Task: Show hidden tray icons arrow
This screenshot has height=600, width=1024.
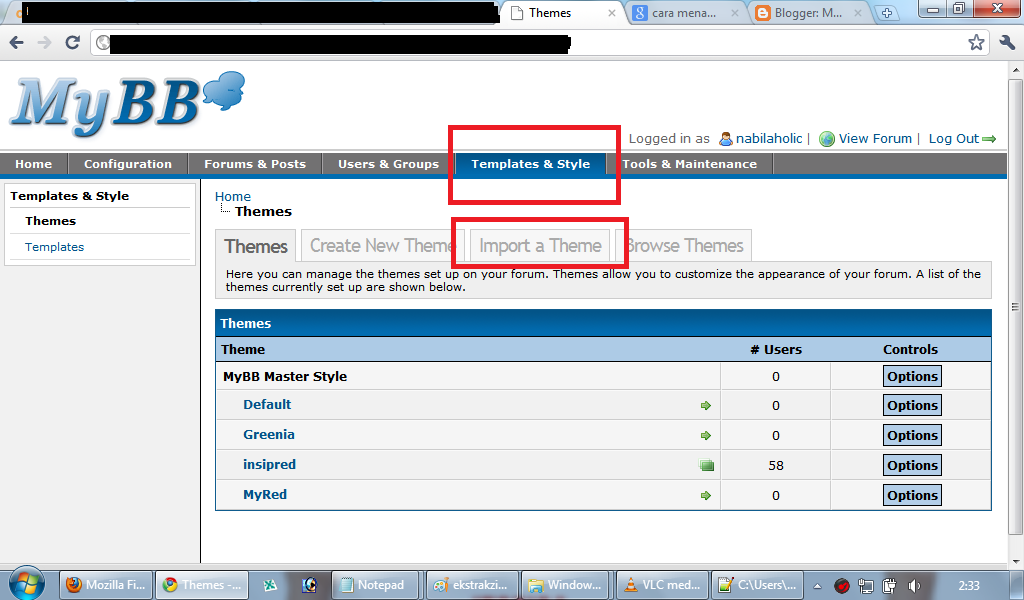Action: [x=817, y=586]
